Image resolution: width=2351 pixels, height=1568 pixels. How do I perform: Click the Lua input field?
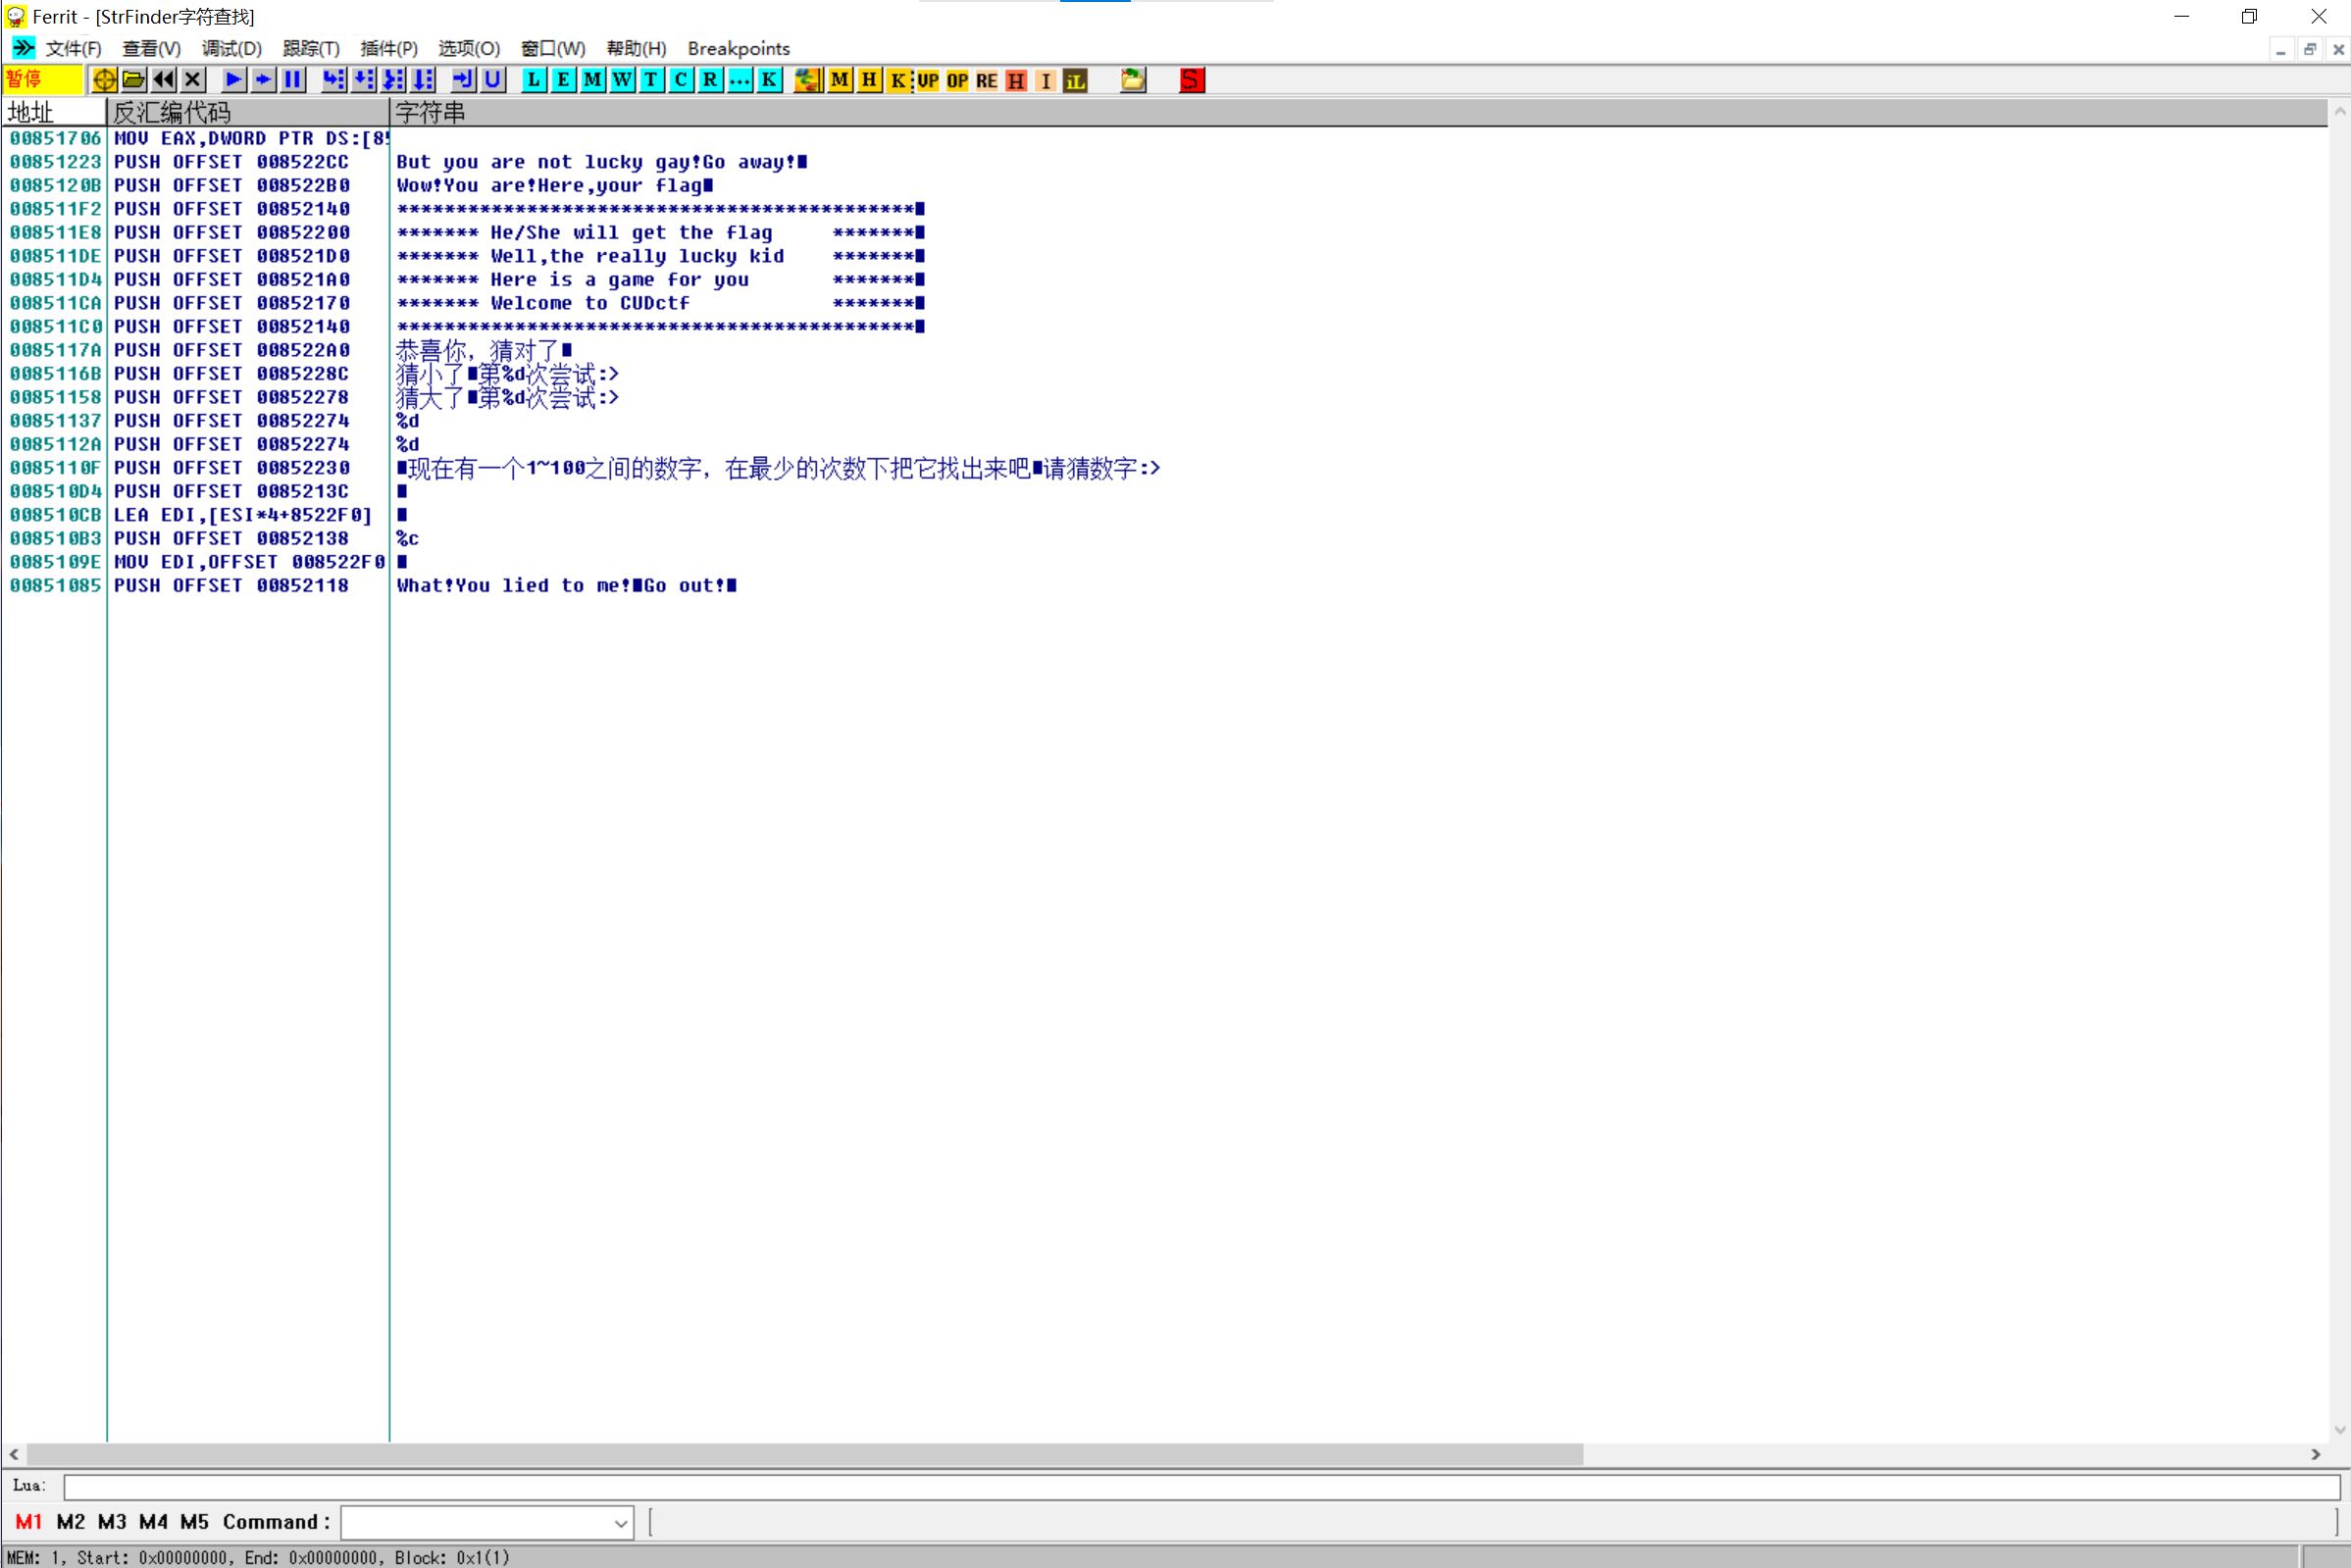point(1200,1486)
